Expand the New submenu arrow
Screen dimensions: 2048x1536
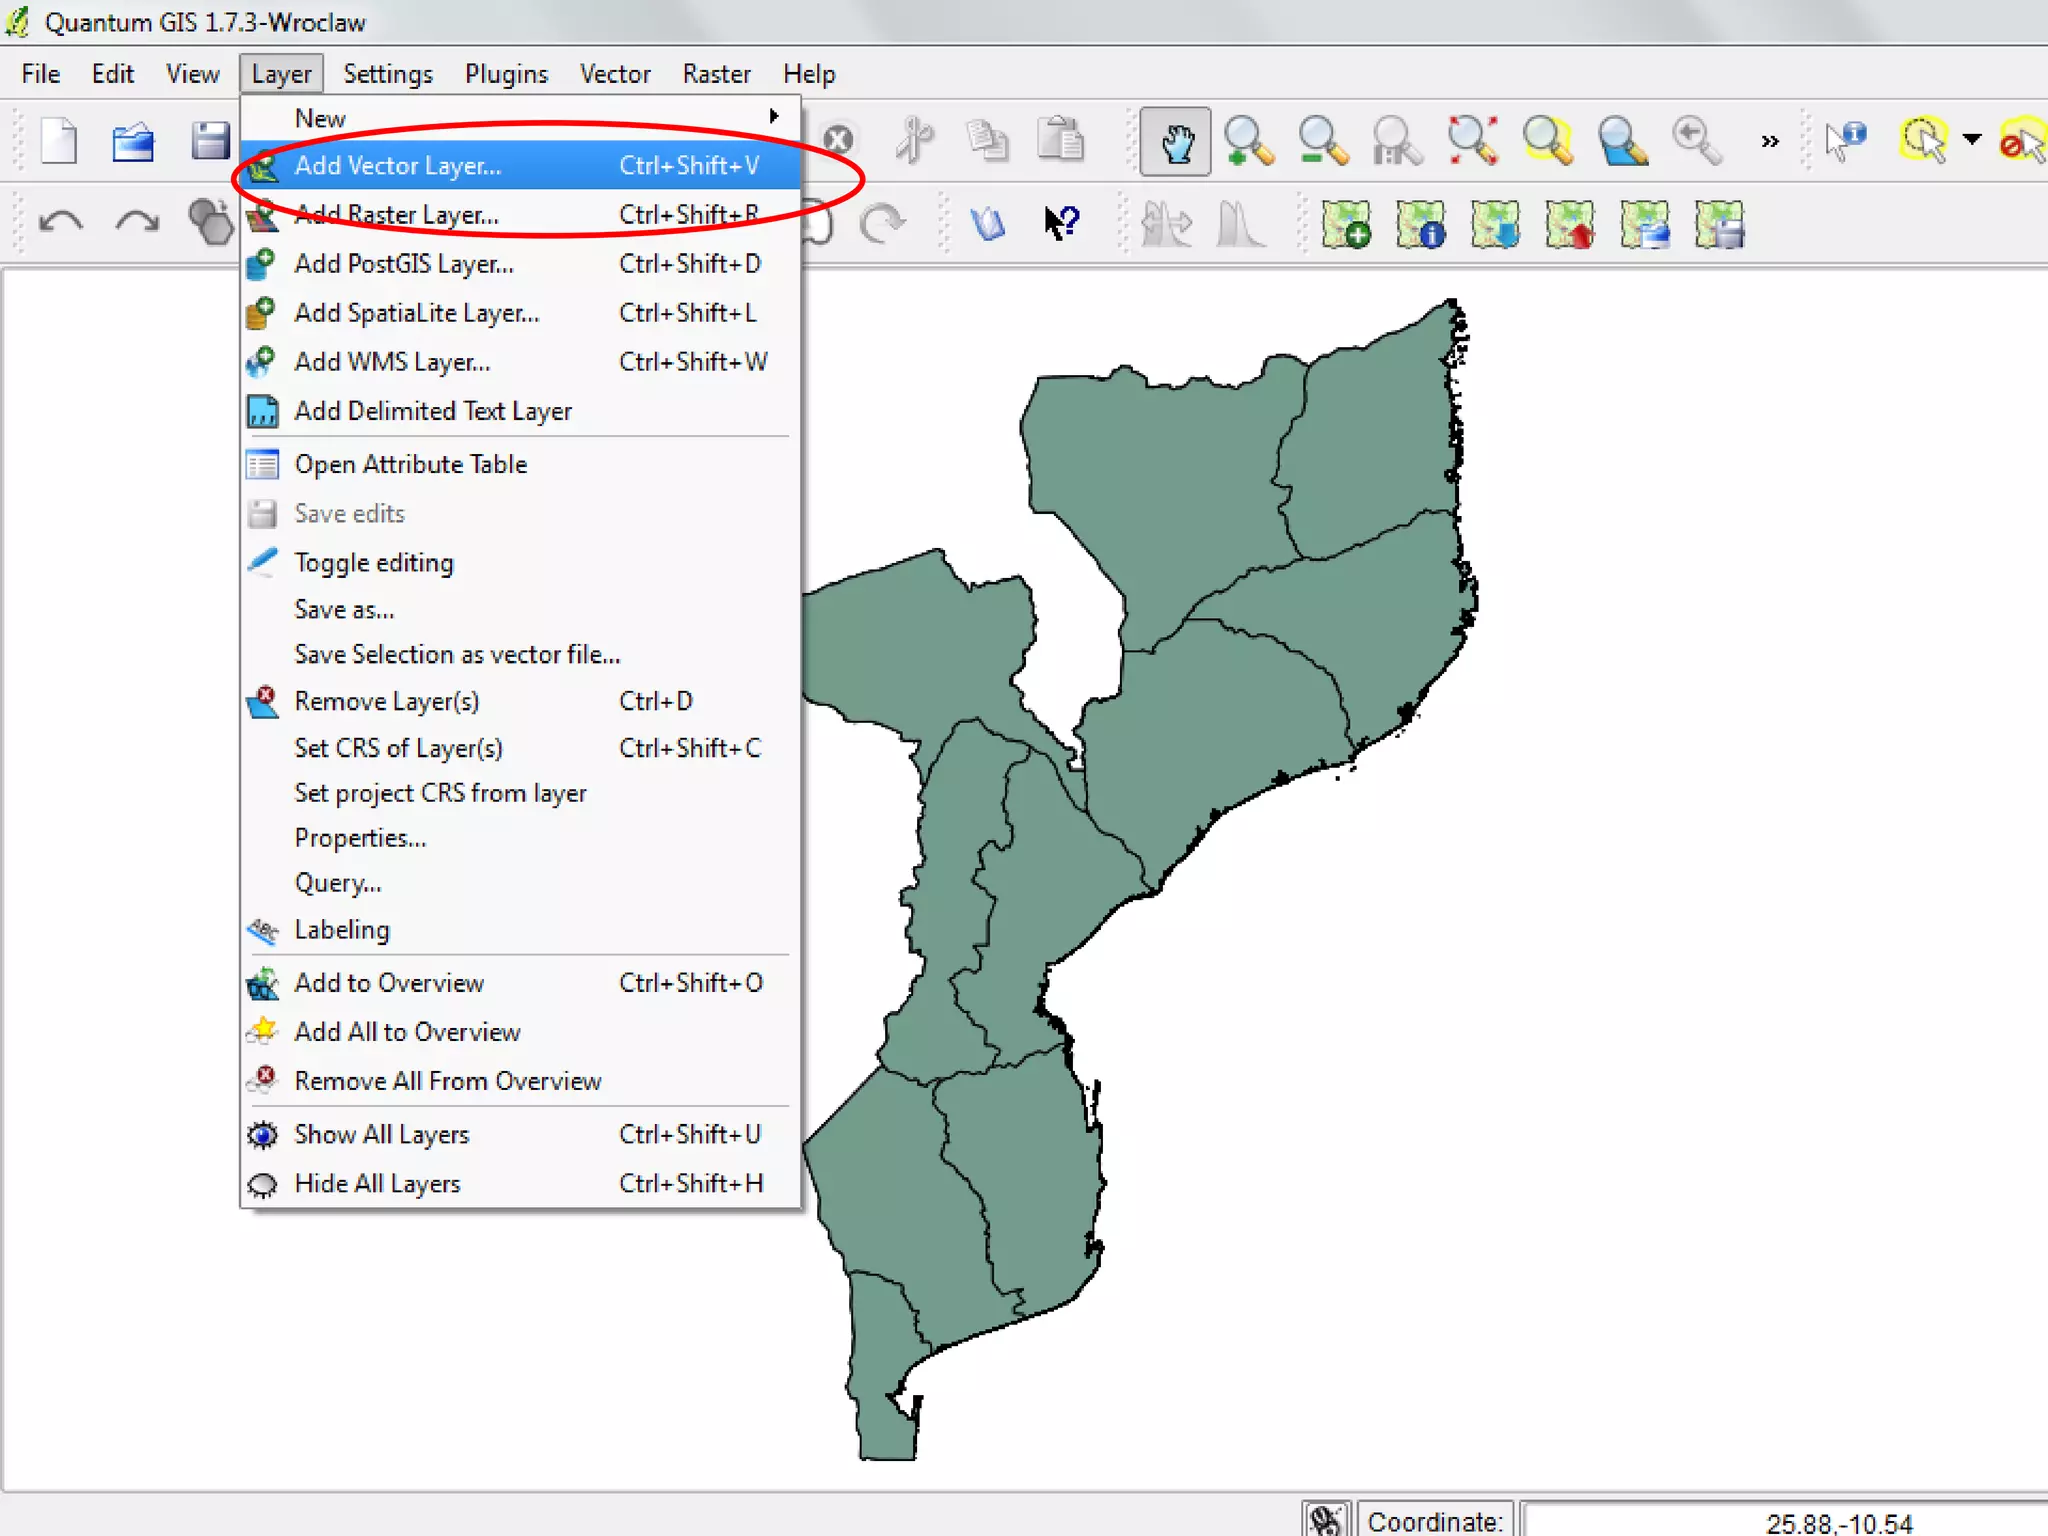tap(773, 117)
